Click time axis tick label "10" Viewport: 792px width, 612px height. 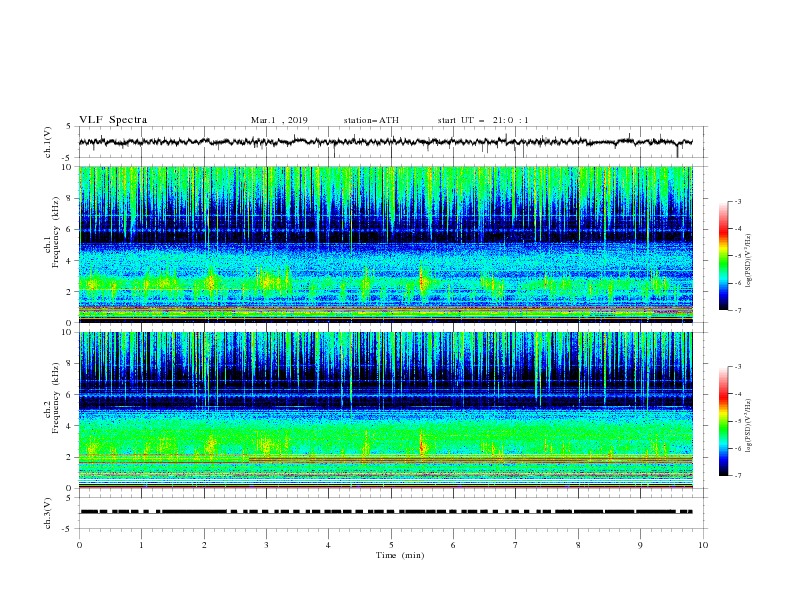[703, 545]
